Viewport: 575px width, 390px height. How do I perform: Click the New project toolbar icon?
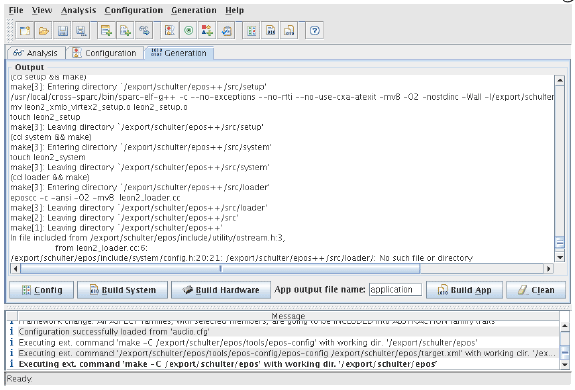click(x=25, y=31)
